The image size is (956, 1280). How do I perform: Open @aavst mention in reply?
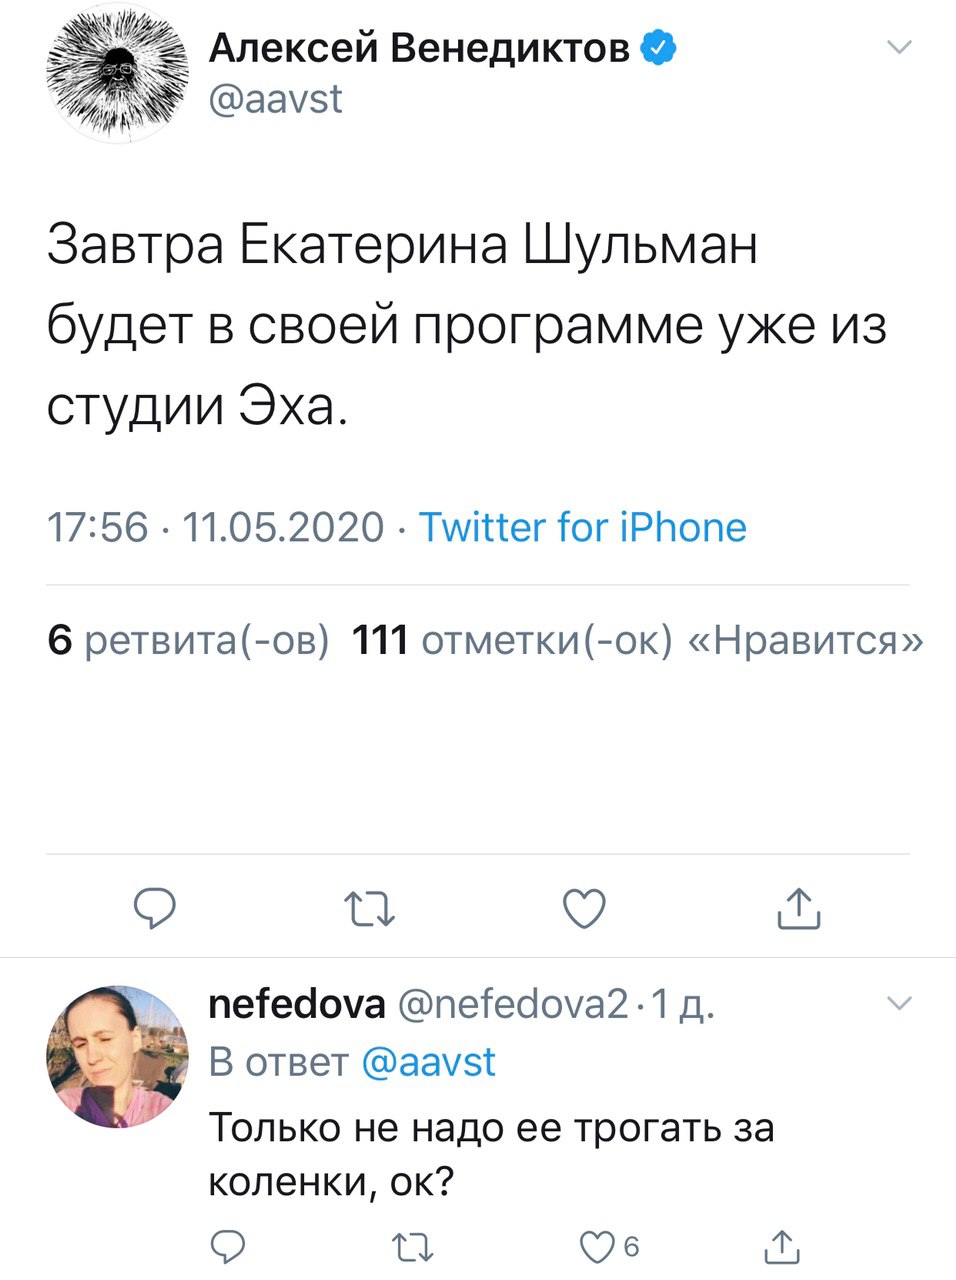pyautogui.click(x=427, y=1062)
